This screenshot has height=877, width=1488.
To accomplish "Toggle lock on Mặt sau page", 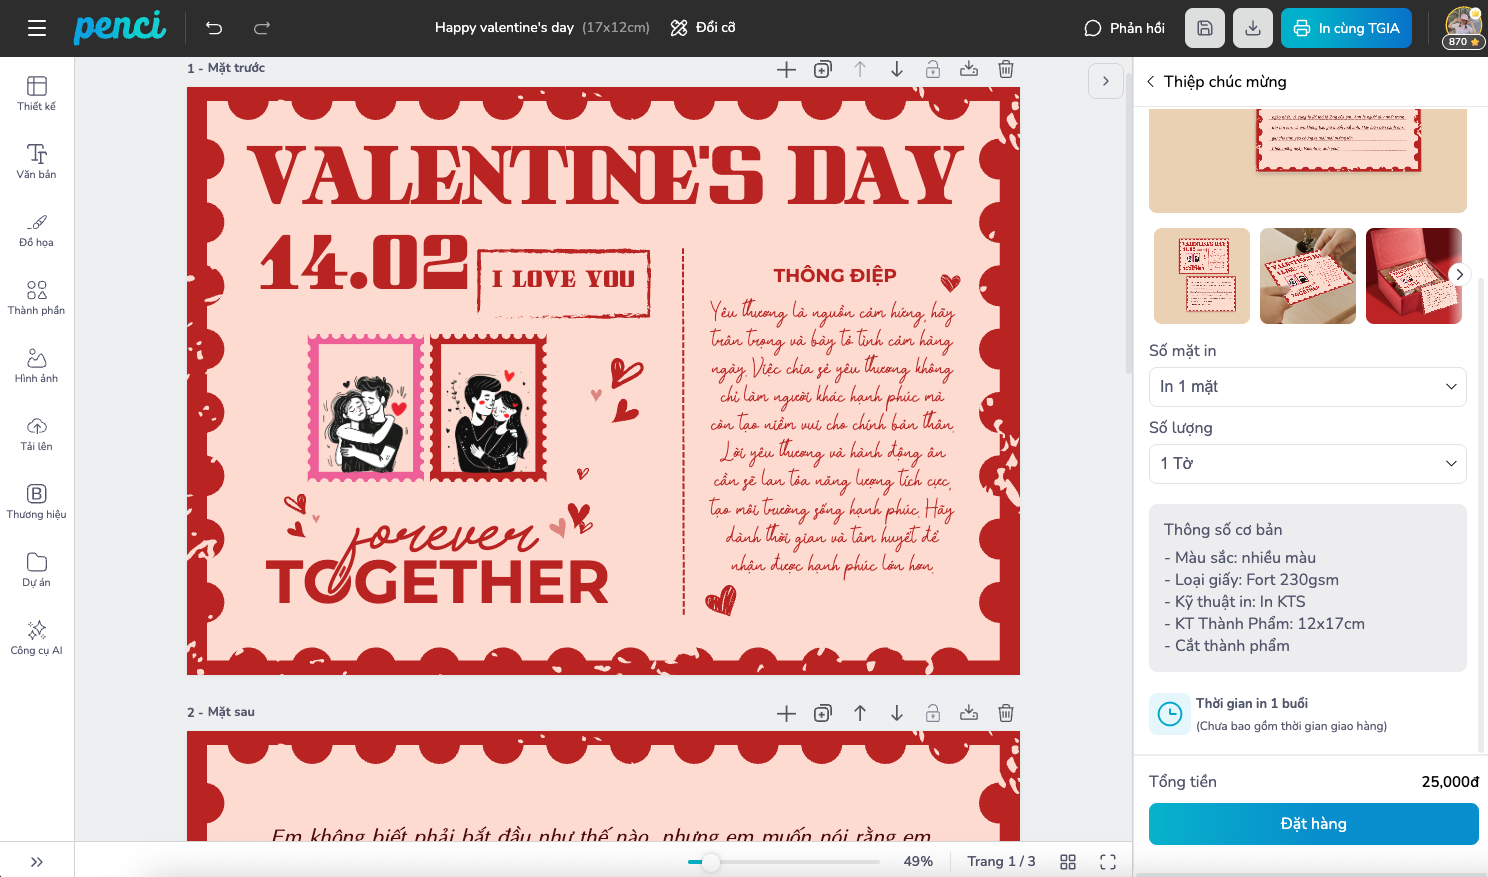I will [932, 713].
